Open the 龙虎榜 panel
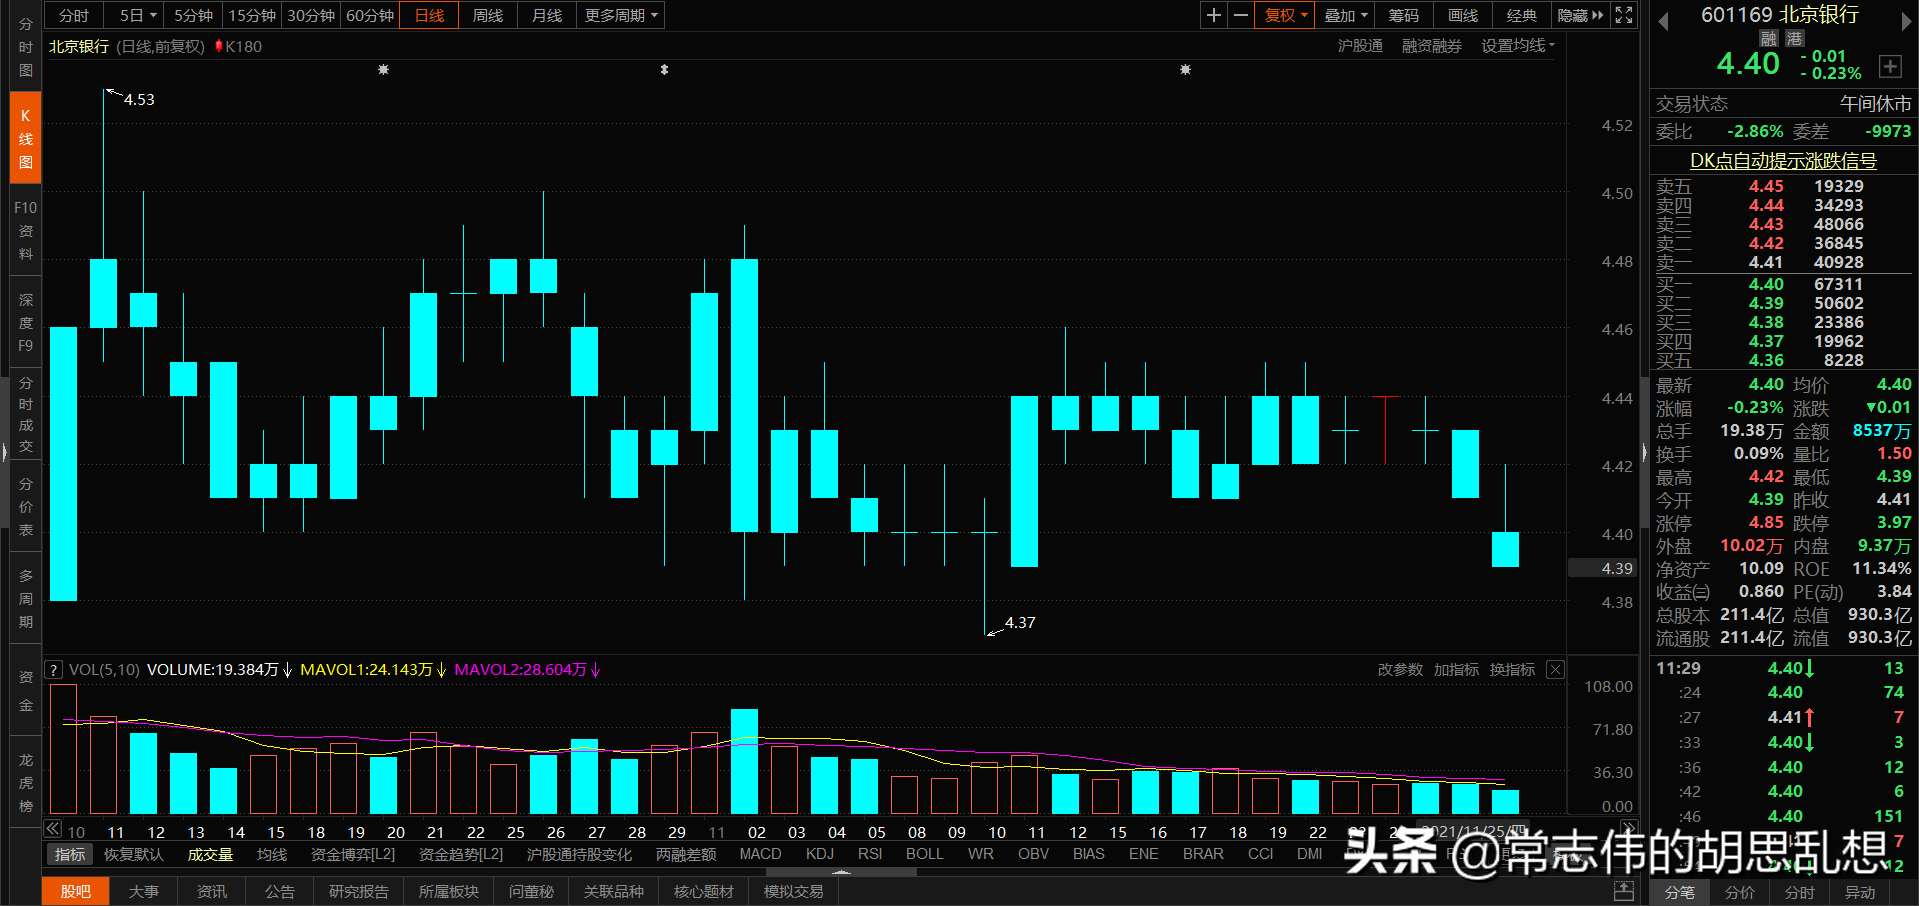The image size is (1919, 906). tap(25, 780)
